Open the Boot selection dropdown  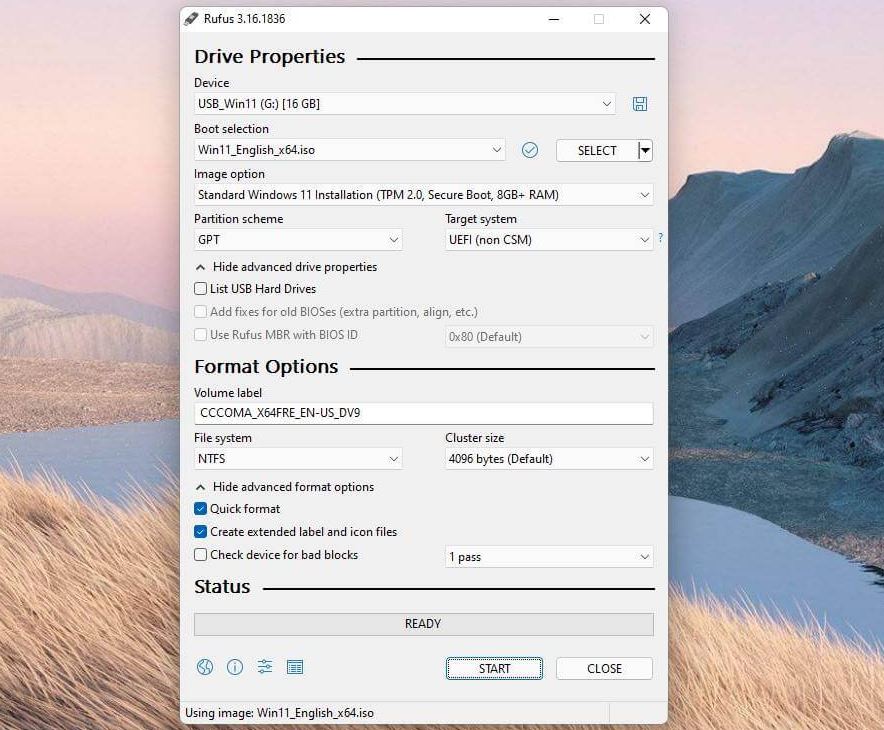(x=350, y=150)
